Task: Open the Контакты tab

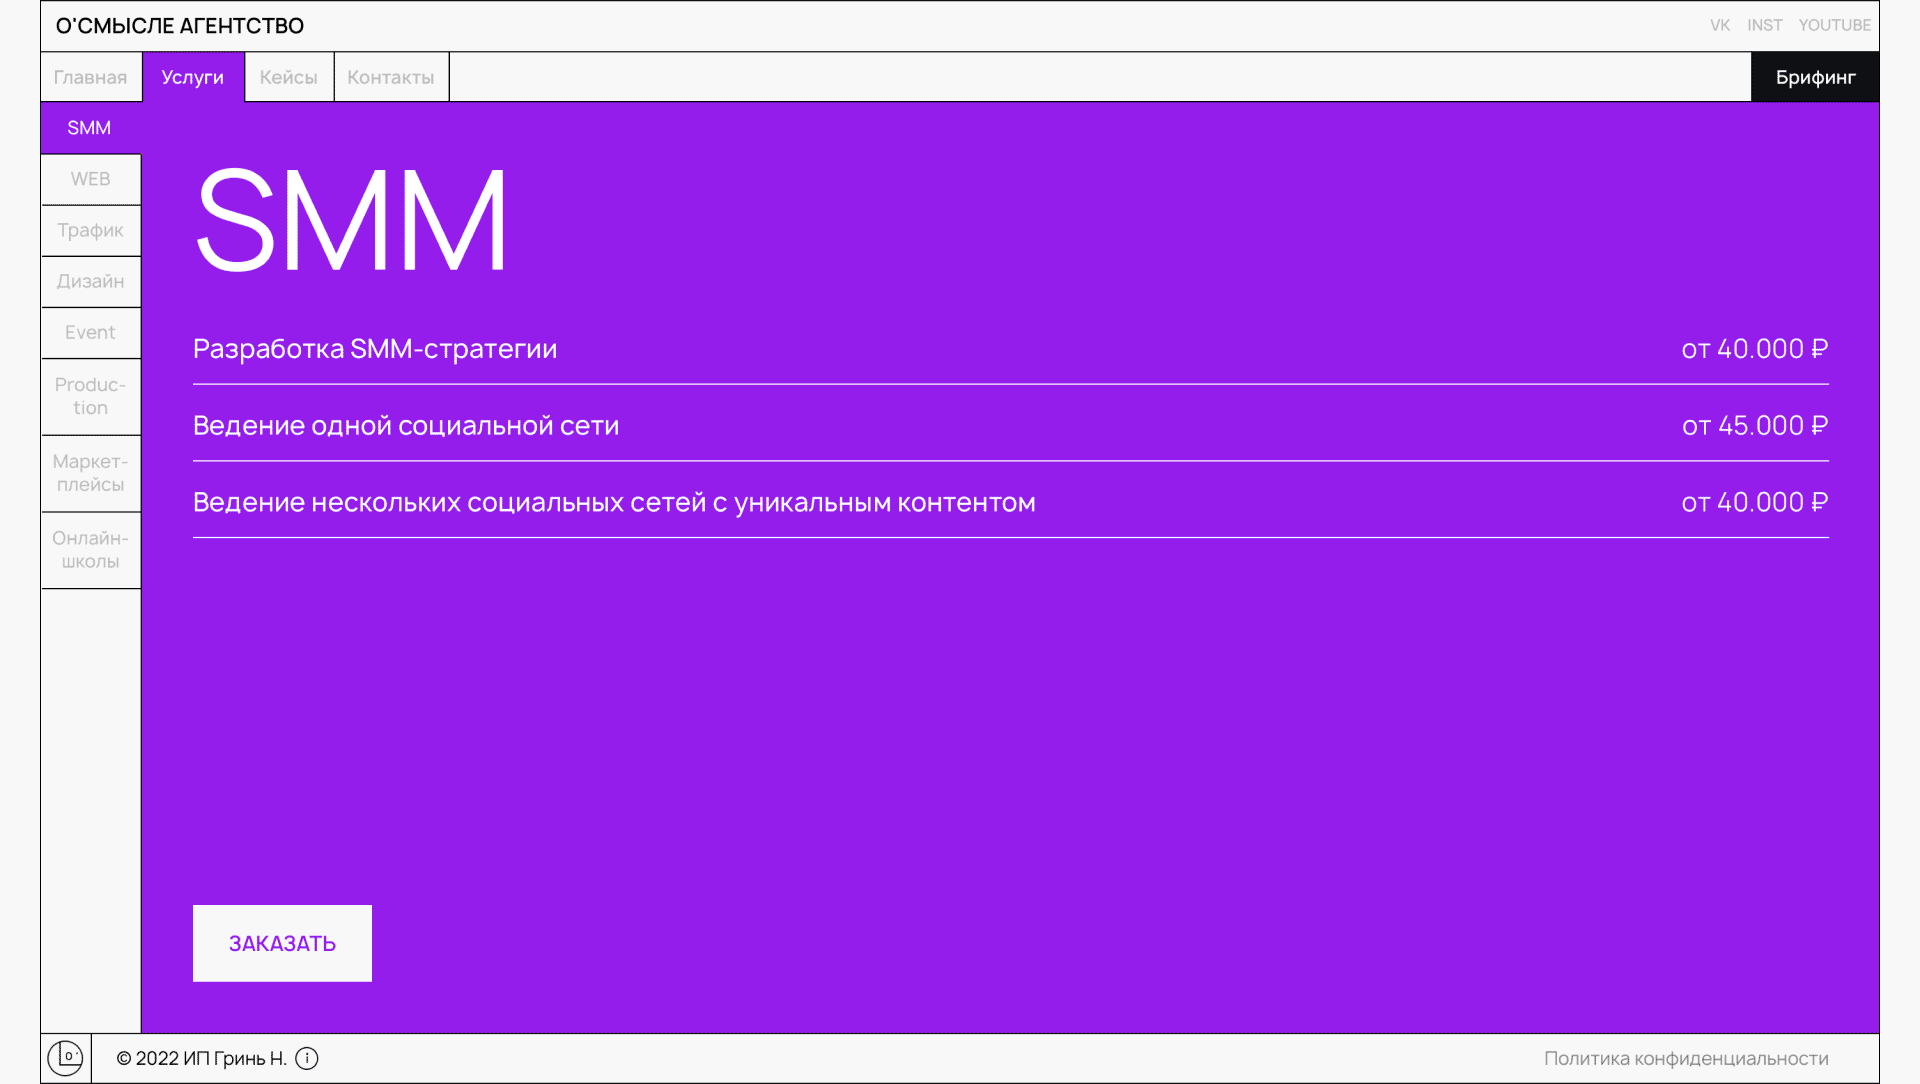Action: point(390,77)
